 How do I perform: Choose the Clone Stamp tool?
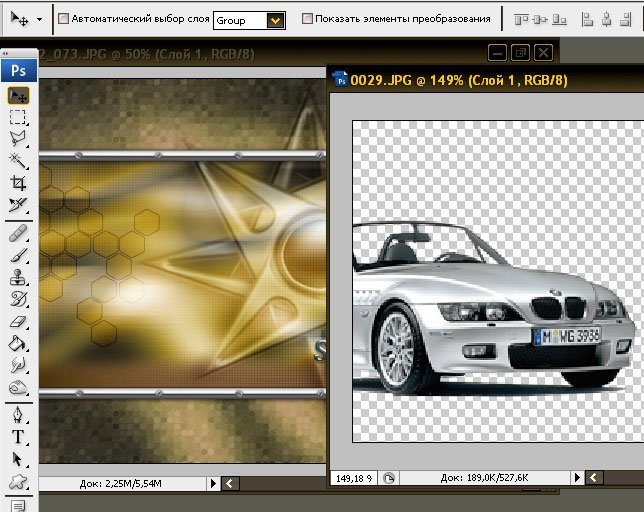(x=18, y=277)
